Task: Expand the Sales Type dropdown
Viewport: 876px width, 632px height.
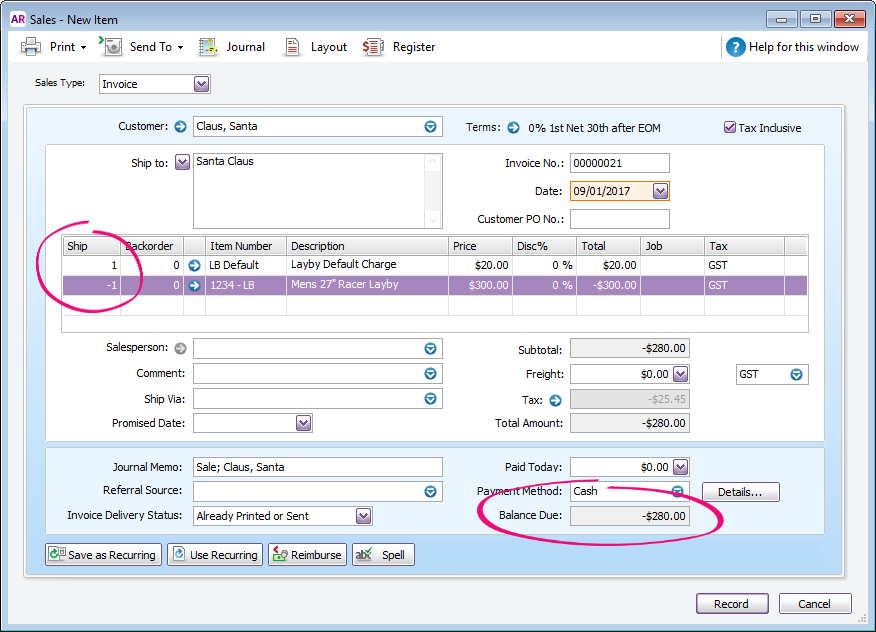Action: [x=201, y=84]
